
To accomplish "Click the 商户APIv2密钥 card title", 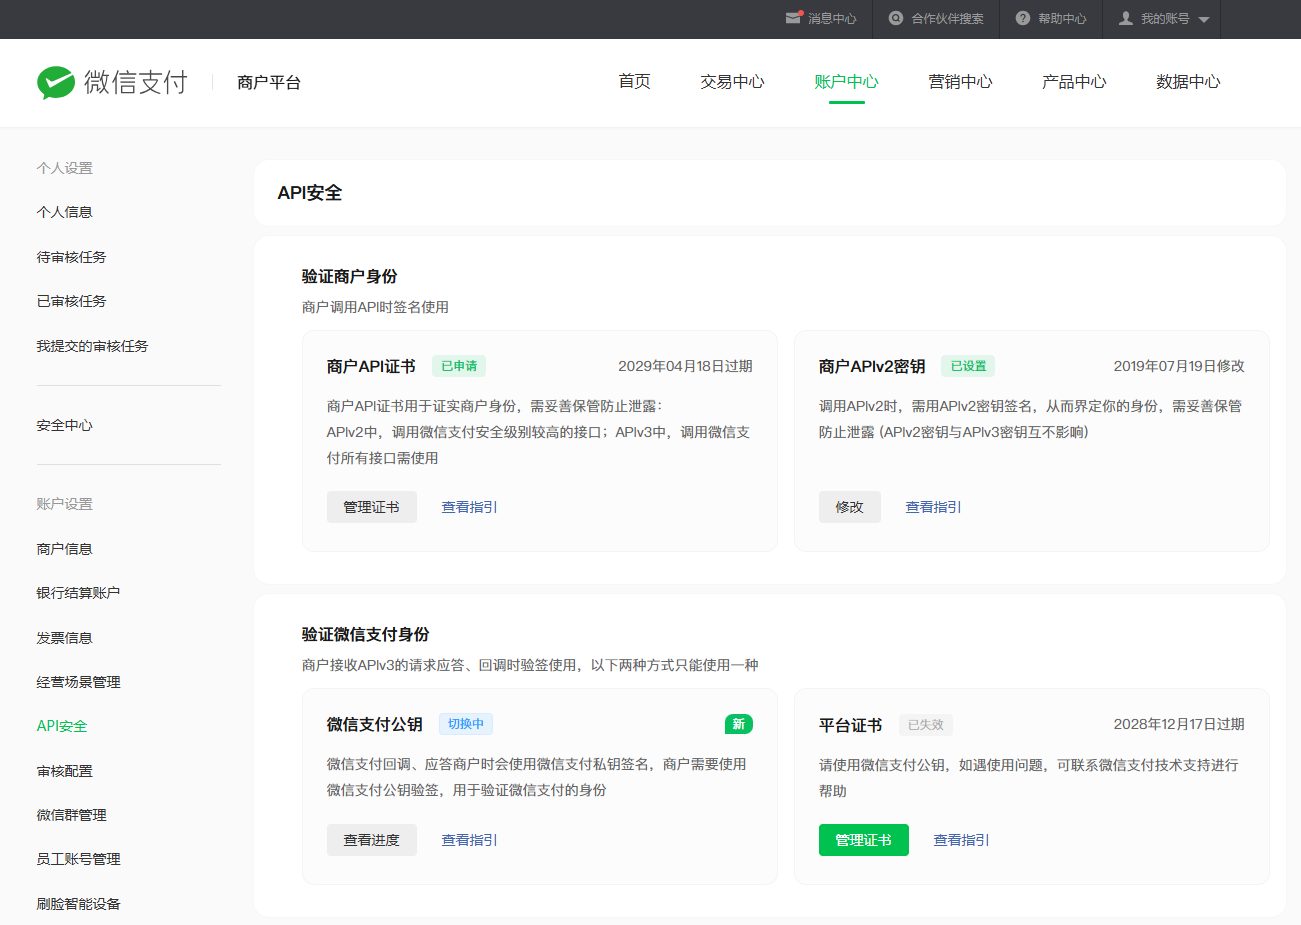I will point(872,366).
